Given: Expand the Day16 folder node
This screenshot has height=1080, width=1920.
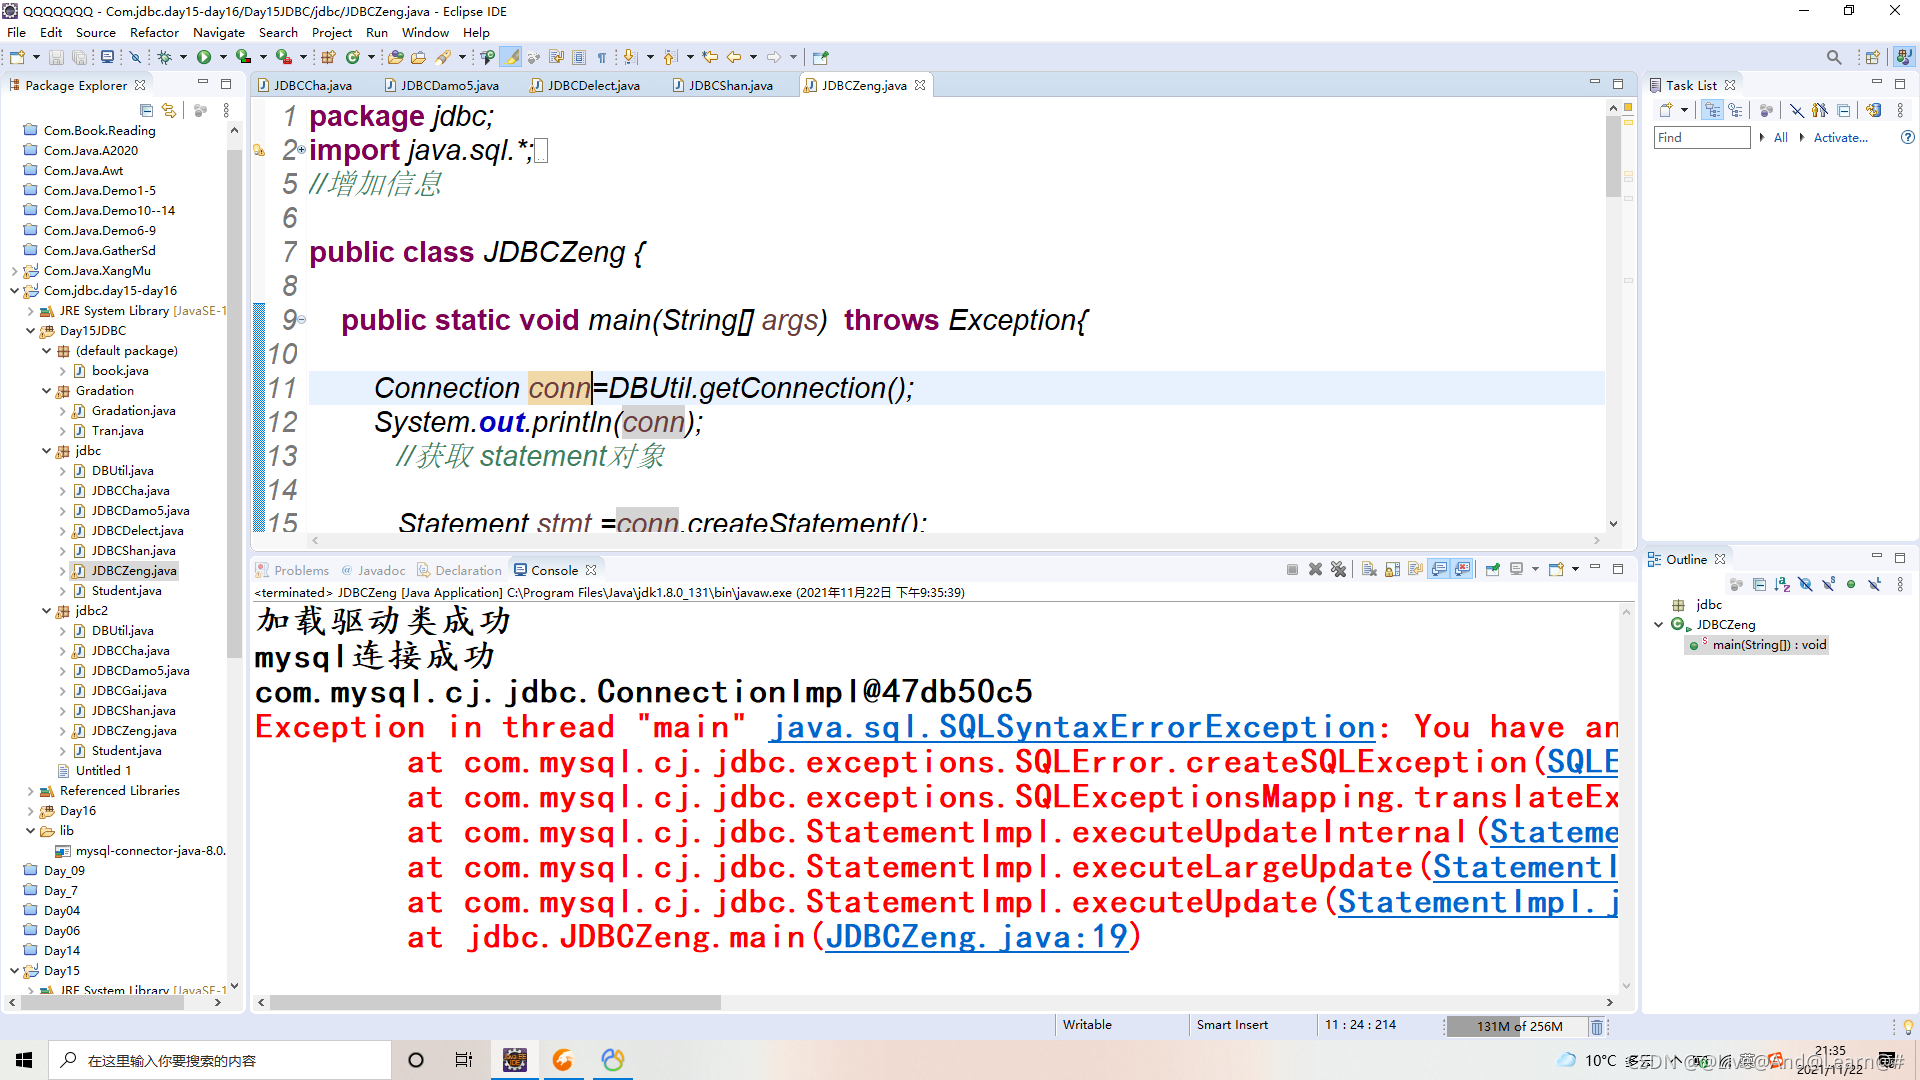Looking at the screenshot, I should point(31,810).
